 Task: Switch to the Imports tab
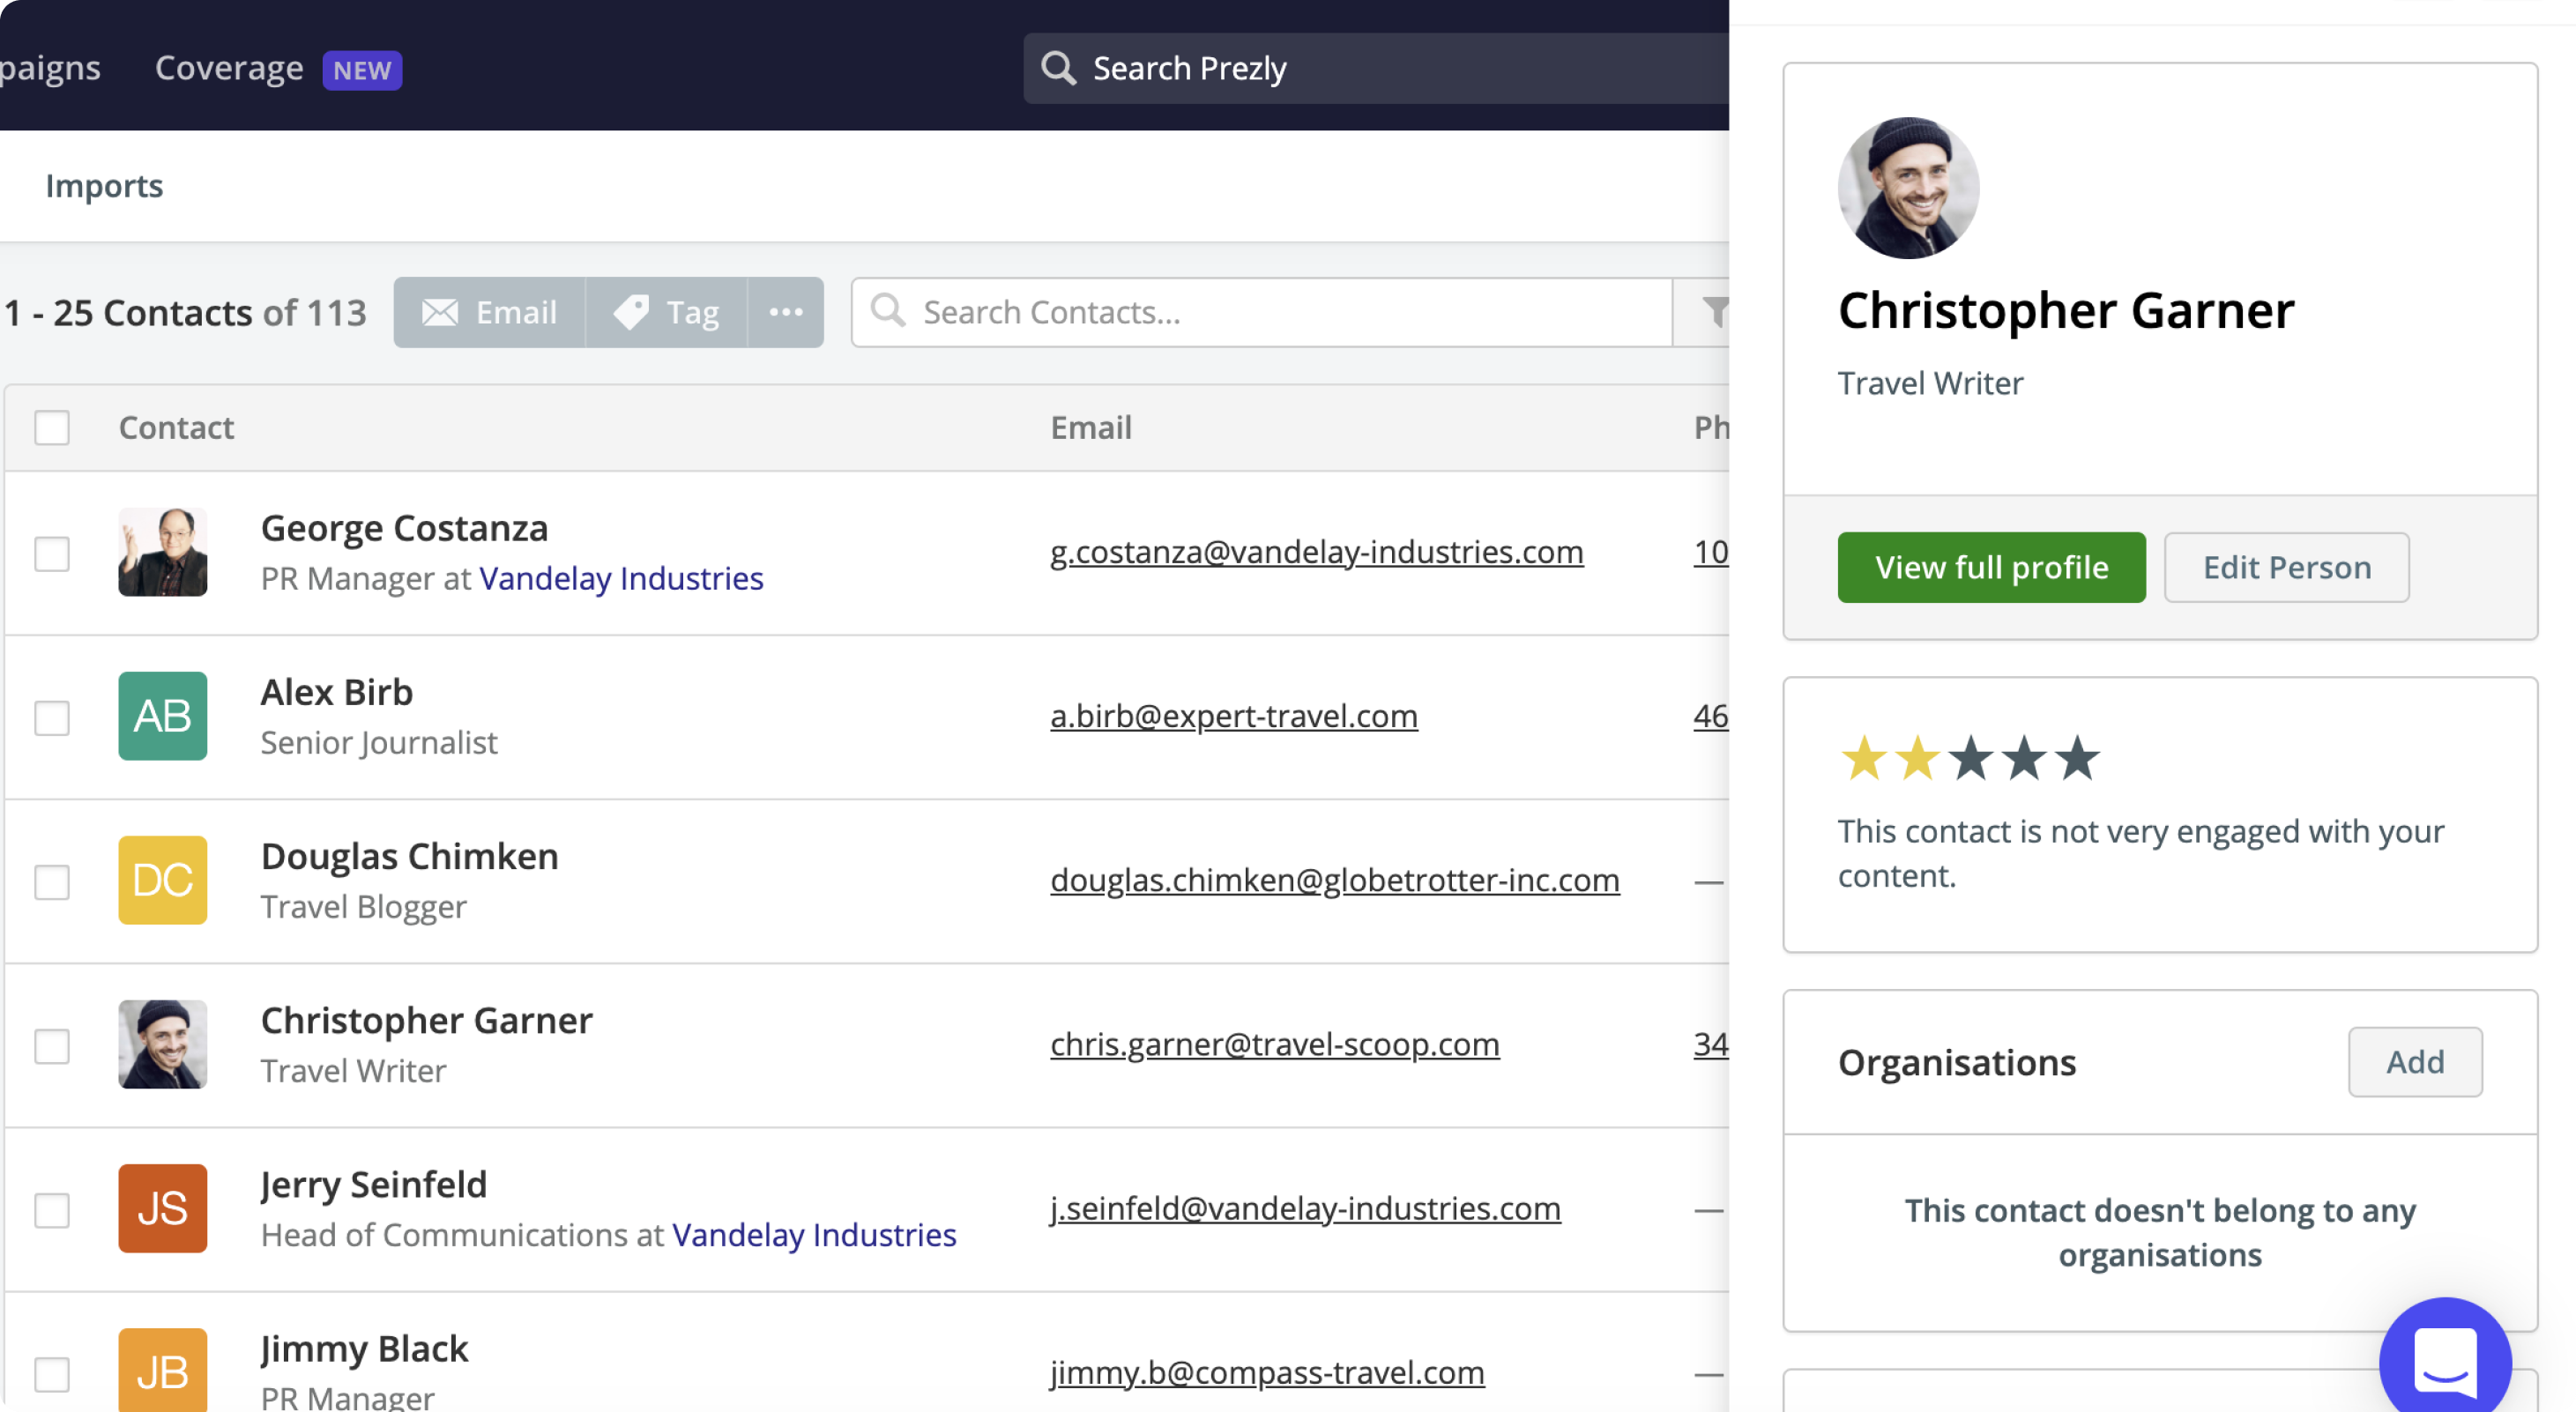click(x=104, y=186)
